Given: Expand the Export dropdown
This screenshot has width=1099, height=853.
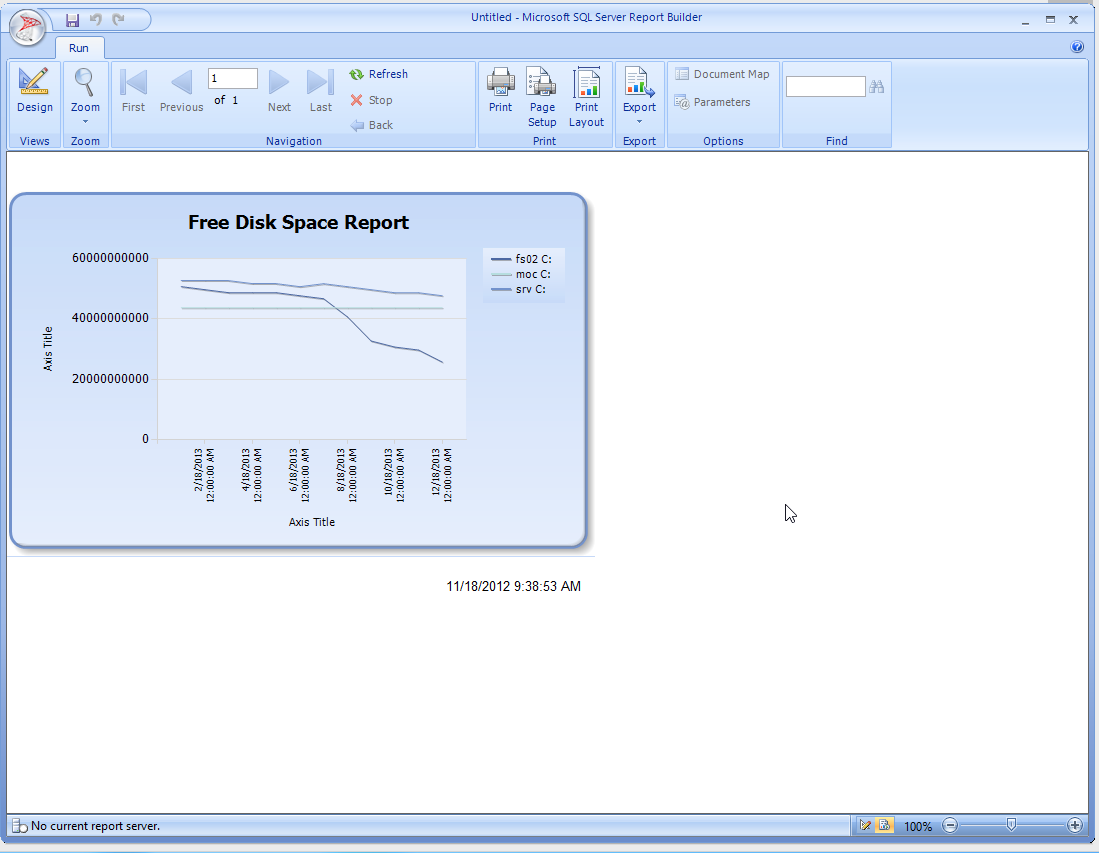Looking at the screenshot, I should click(639, 121).
